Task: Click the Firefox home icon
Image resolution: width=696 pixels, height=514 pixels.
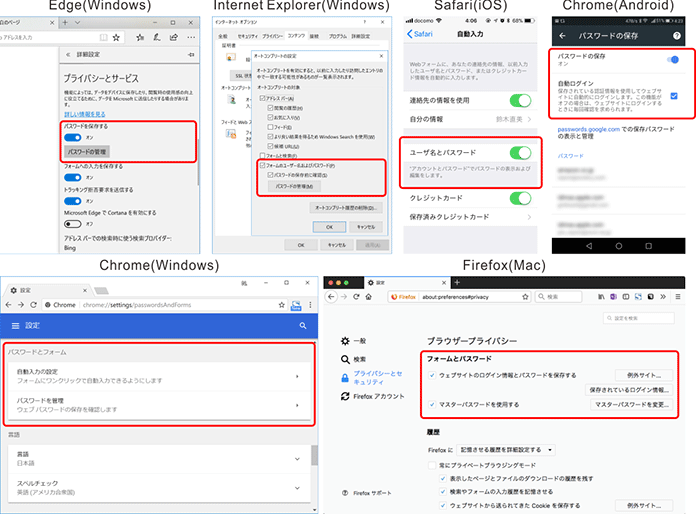Action: click(368, 297)
